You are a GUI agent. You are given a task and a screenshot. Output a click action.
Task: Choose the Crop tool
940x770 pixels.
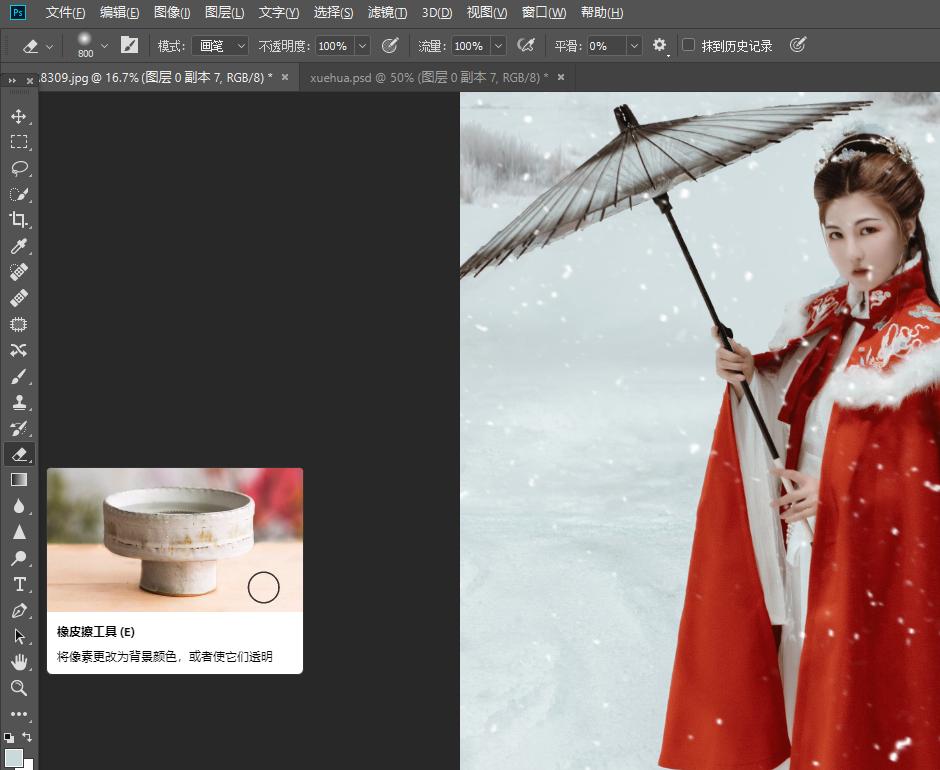pos(18,220)
